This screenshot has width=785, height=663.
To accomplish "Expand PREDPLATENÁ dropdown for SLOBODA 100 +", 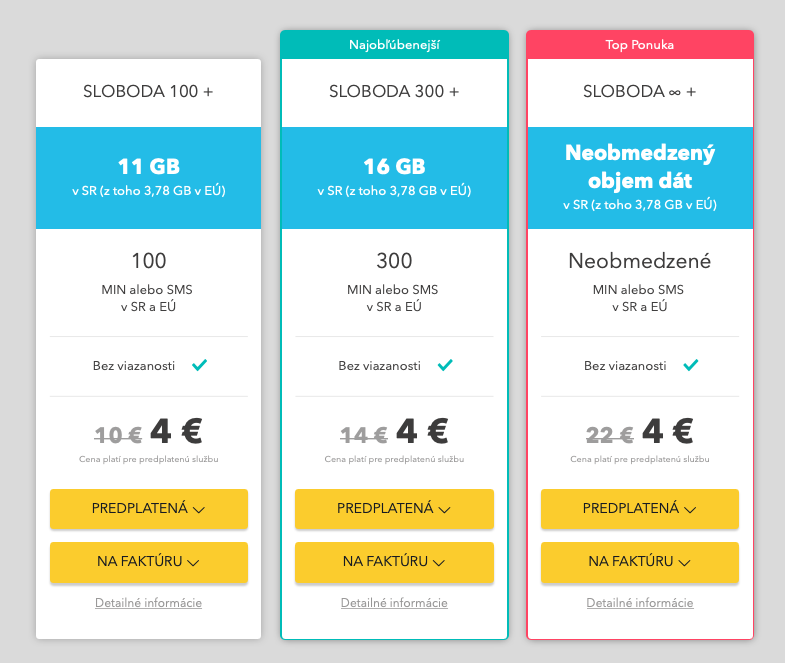I will 149,509.
